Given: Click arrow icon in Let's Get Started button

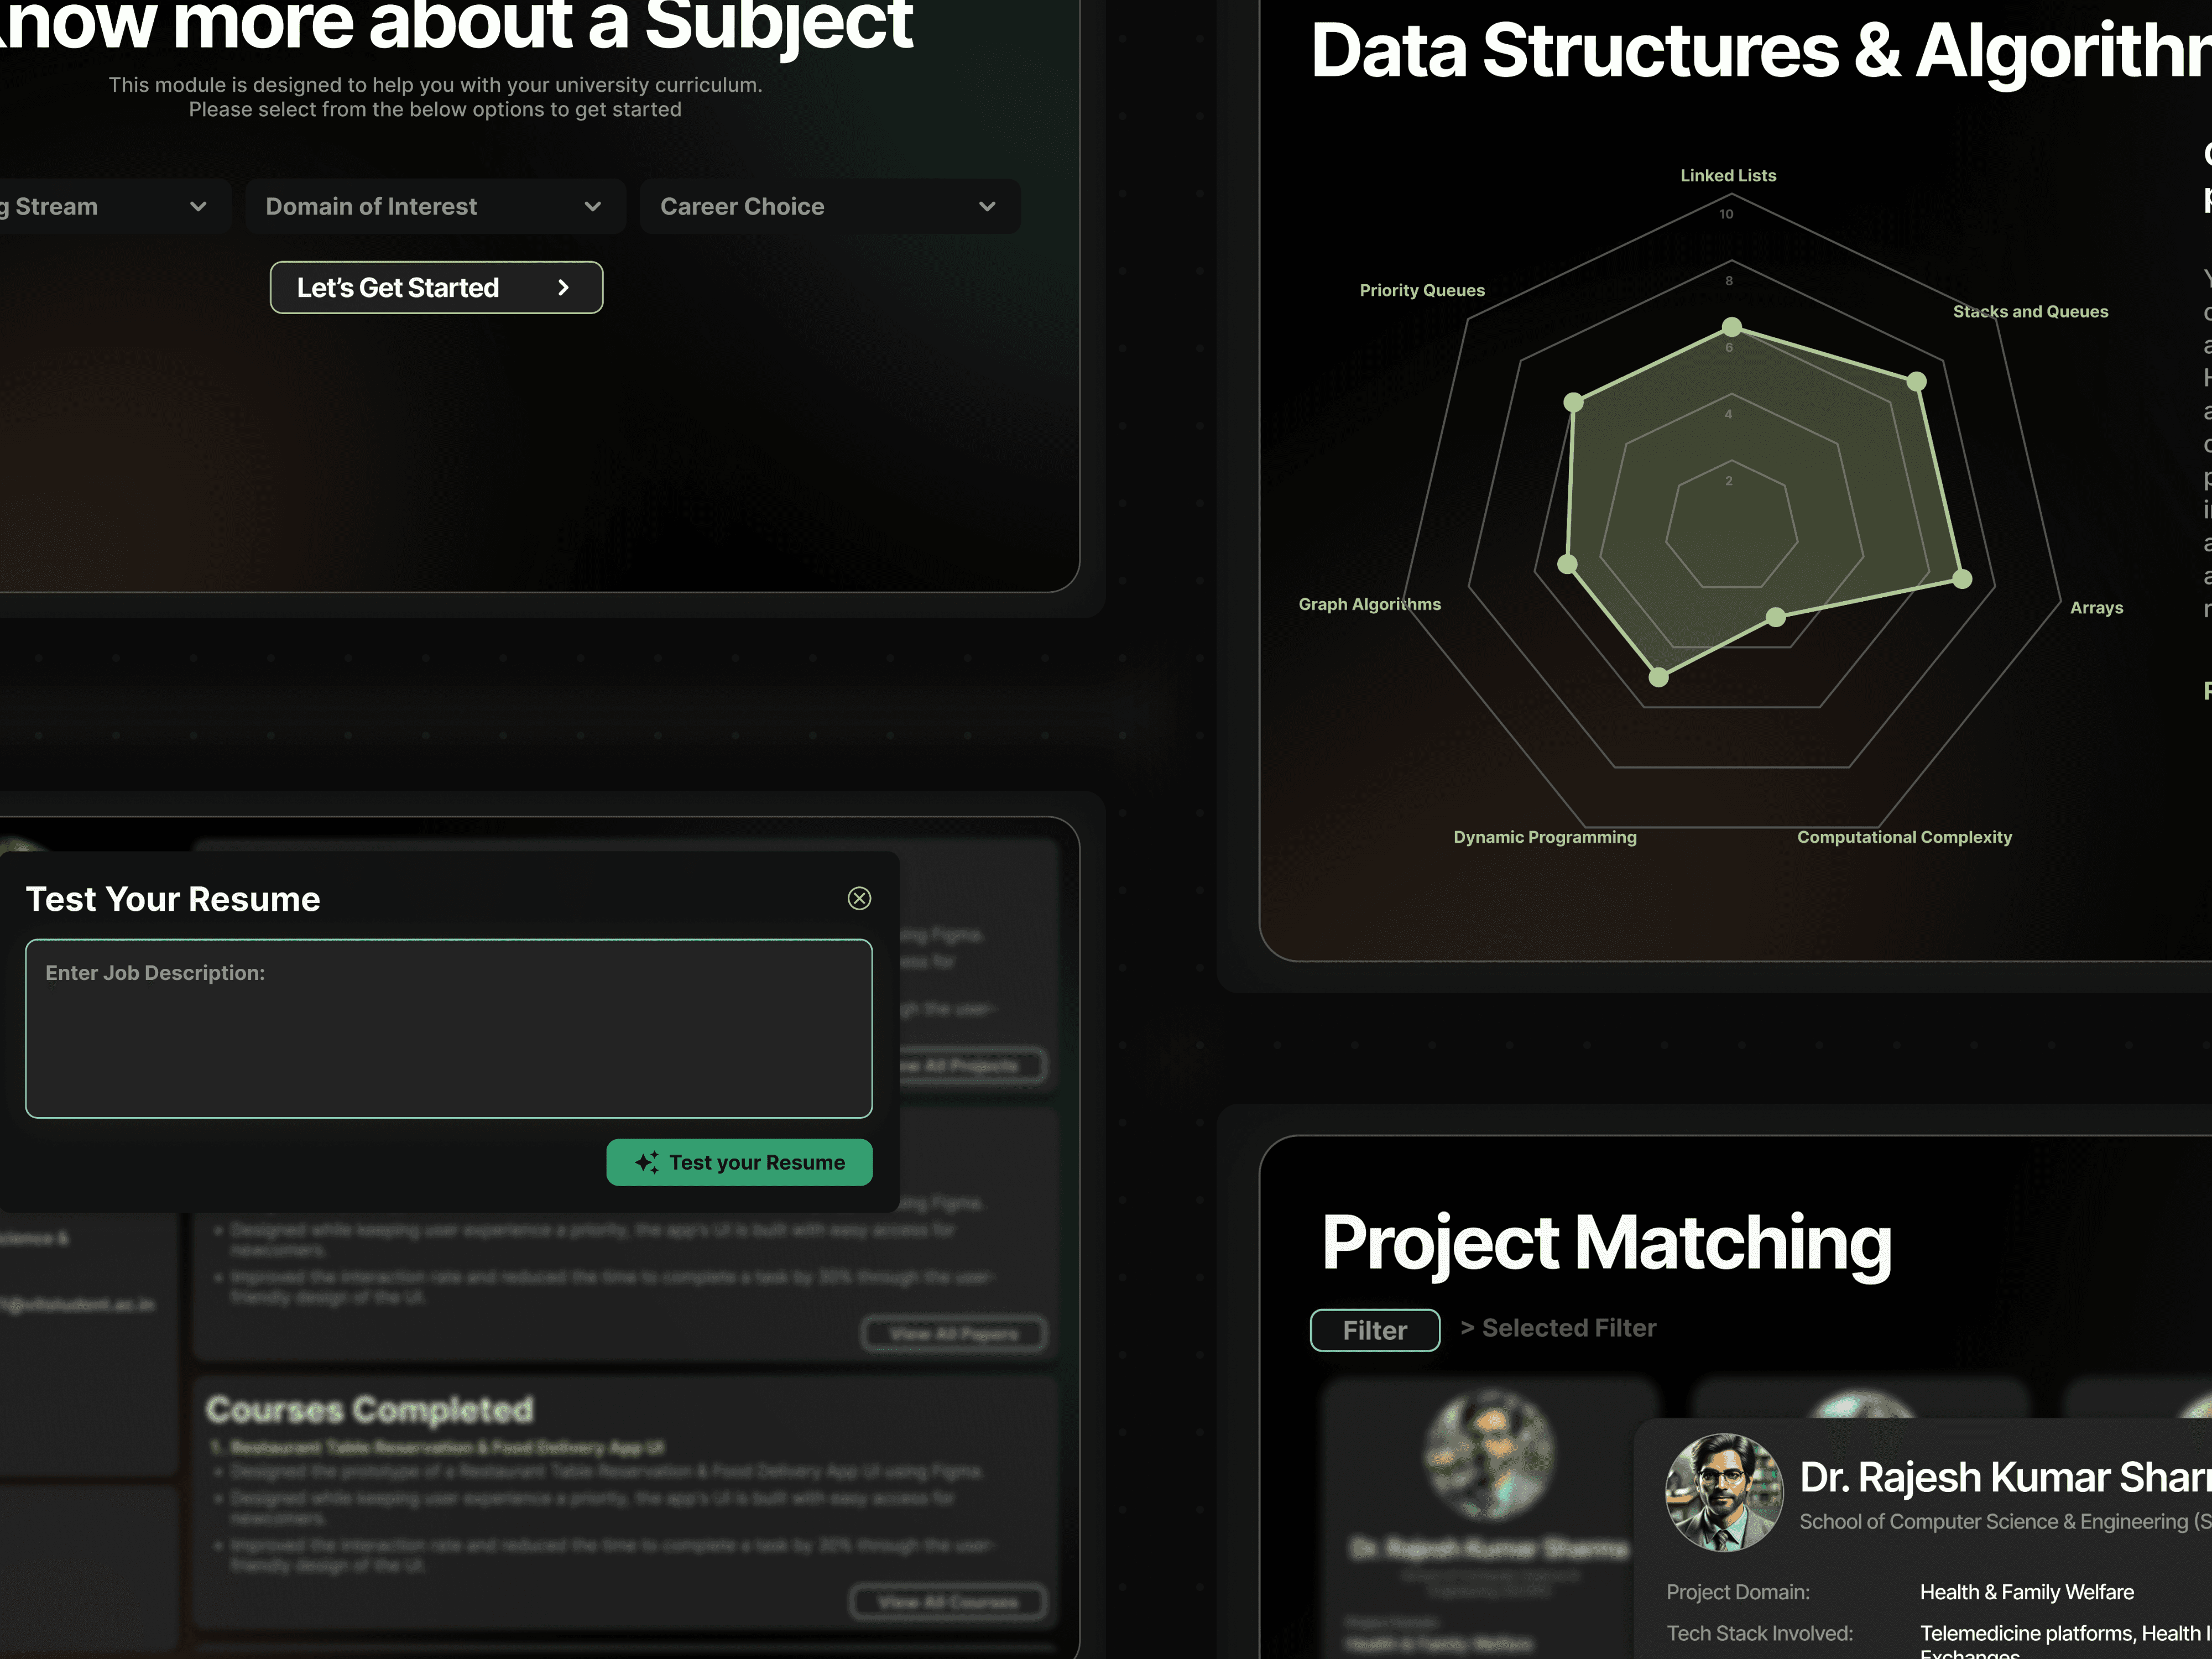Looking at the screenshot, I should coord(563,288).
